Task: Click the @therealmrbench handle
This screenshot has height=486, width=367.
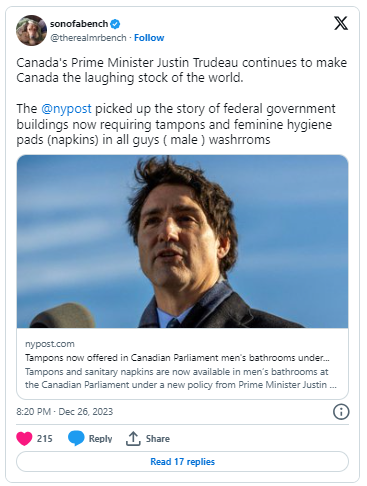Action: click(88, 38)
